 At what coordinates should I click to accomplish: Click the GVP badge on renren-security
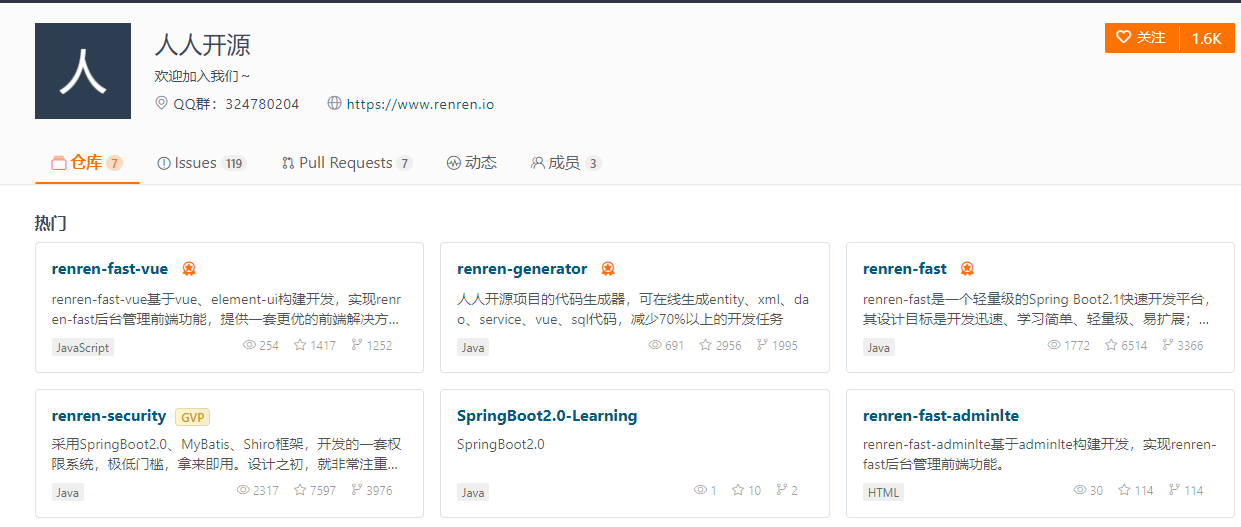click(x=192, y=417)
